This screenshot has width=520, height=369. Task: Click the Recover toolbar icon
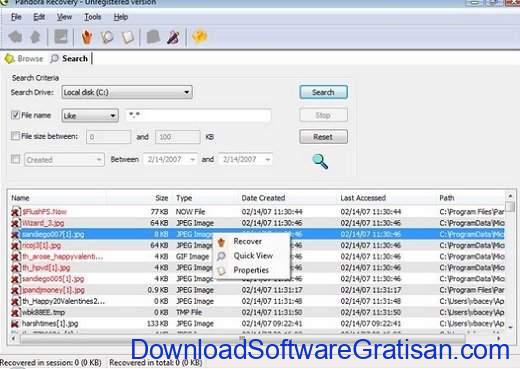pyautogui.click(x=87, y=37)
